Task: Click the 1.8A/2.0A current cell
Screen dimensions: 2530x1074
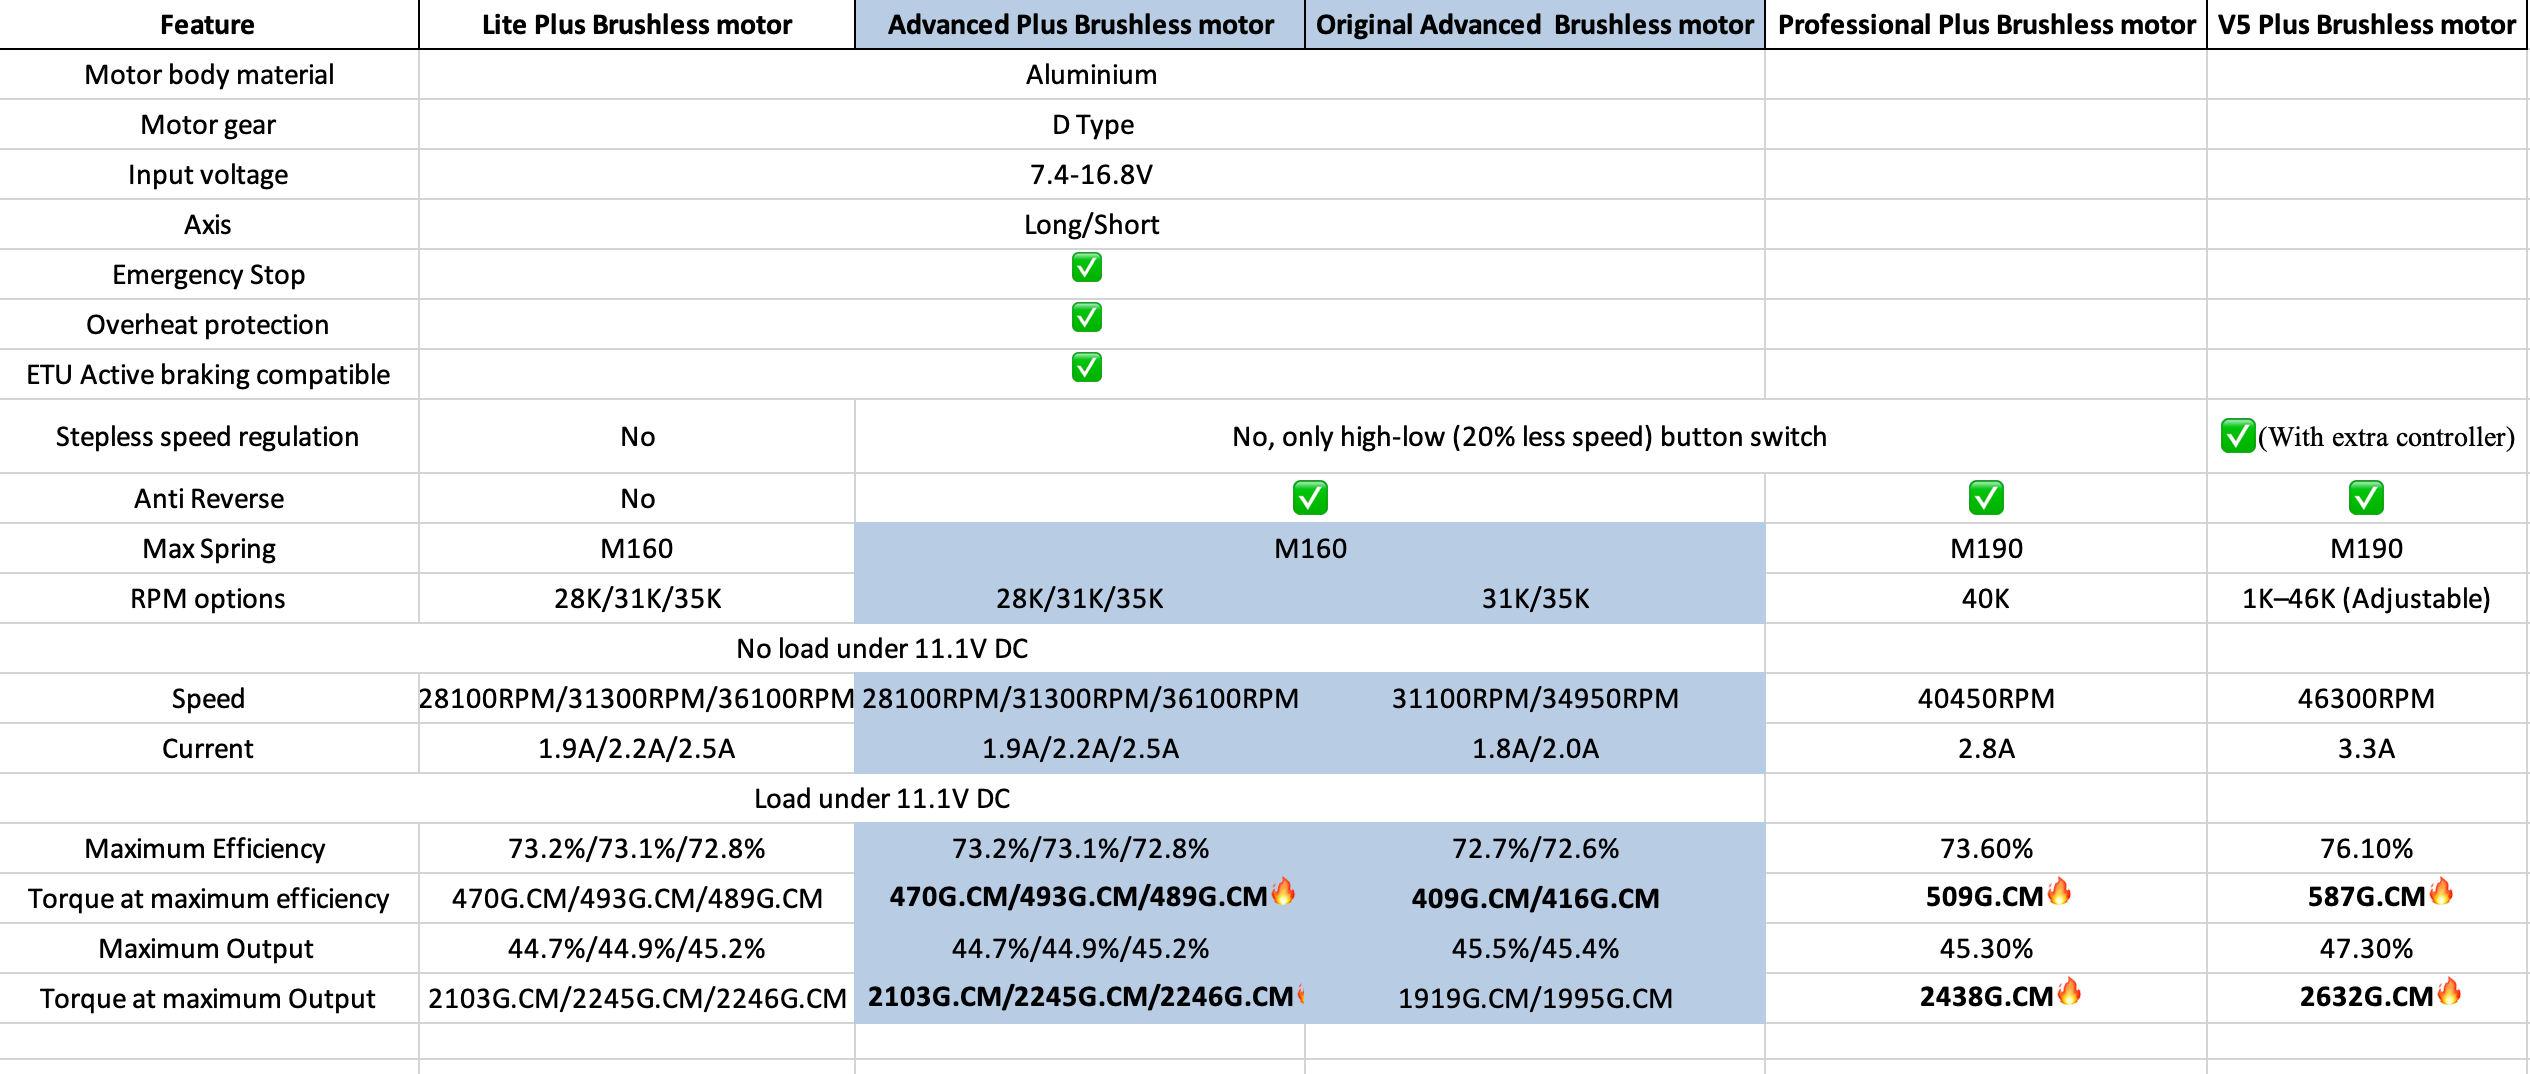Action: 1535,749
